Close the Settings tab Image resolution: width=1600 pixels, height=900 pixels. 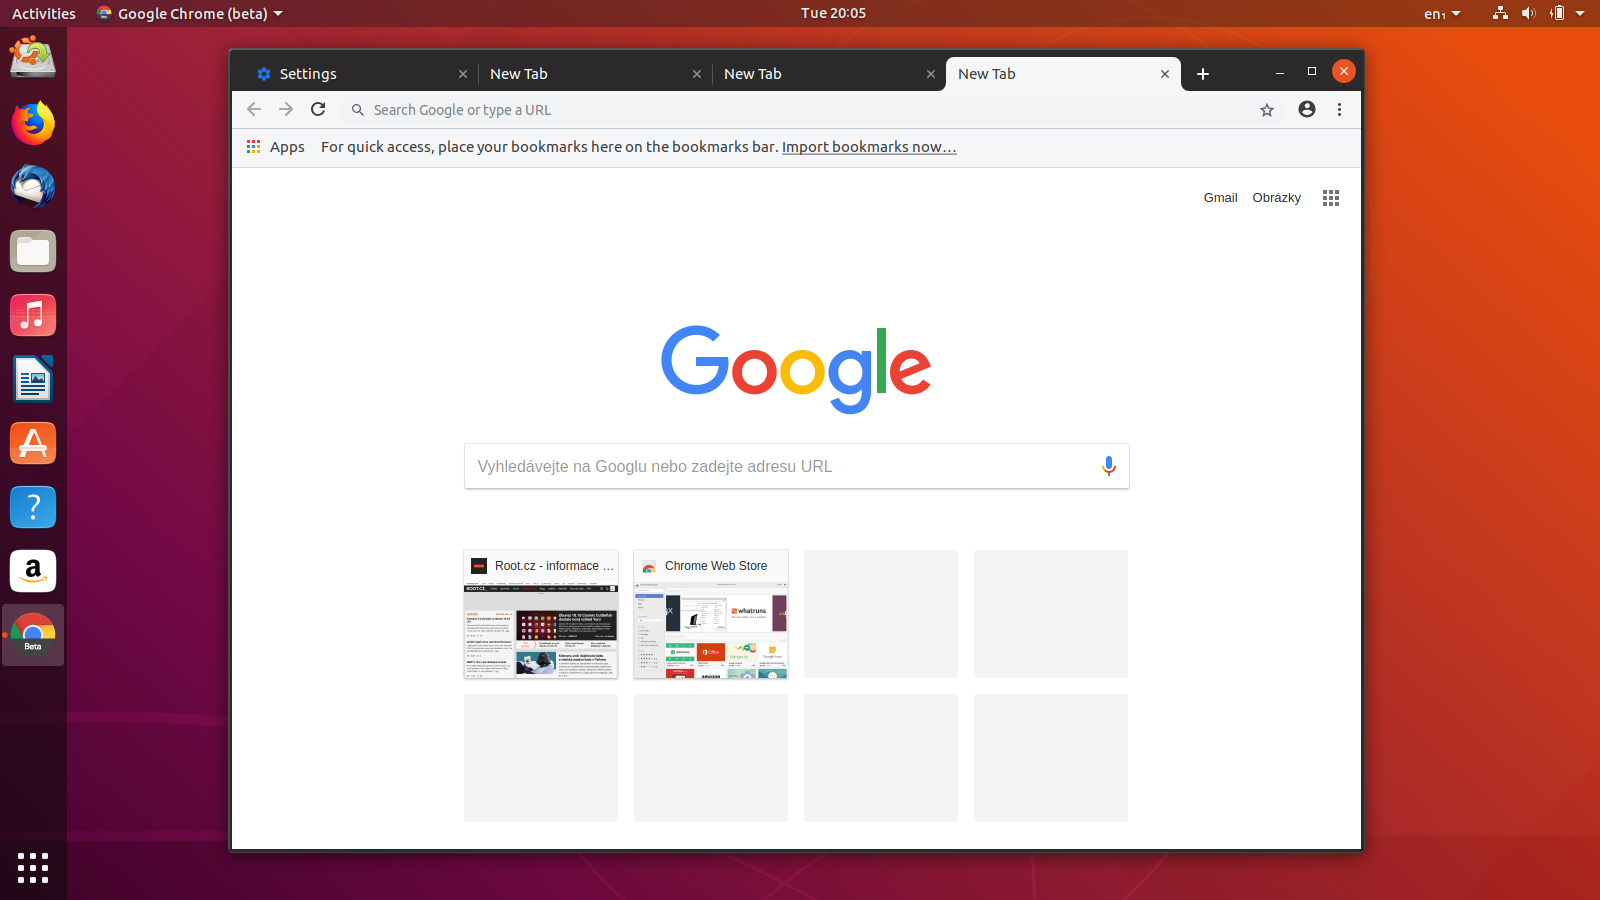(463, 74)
